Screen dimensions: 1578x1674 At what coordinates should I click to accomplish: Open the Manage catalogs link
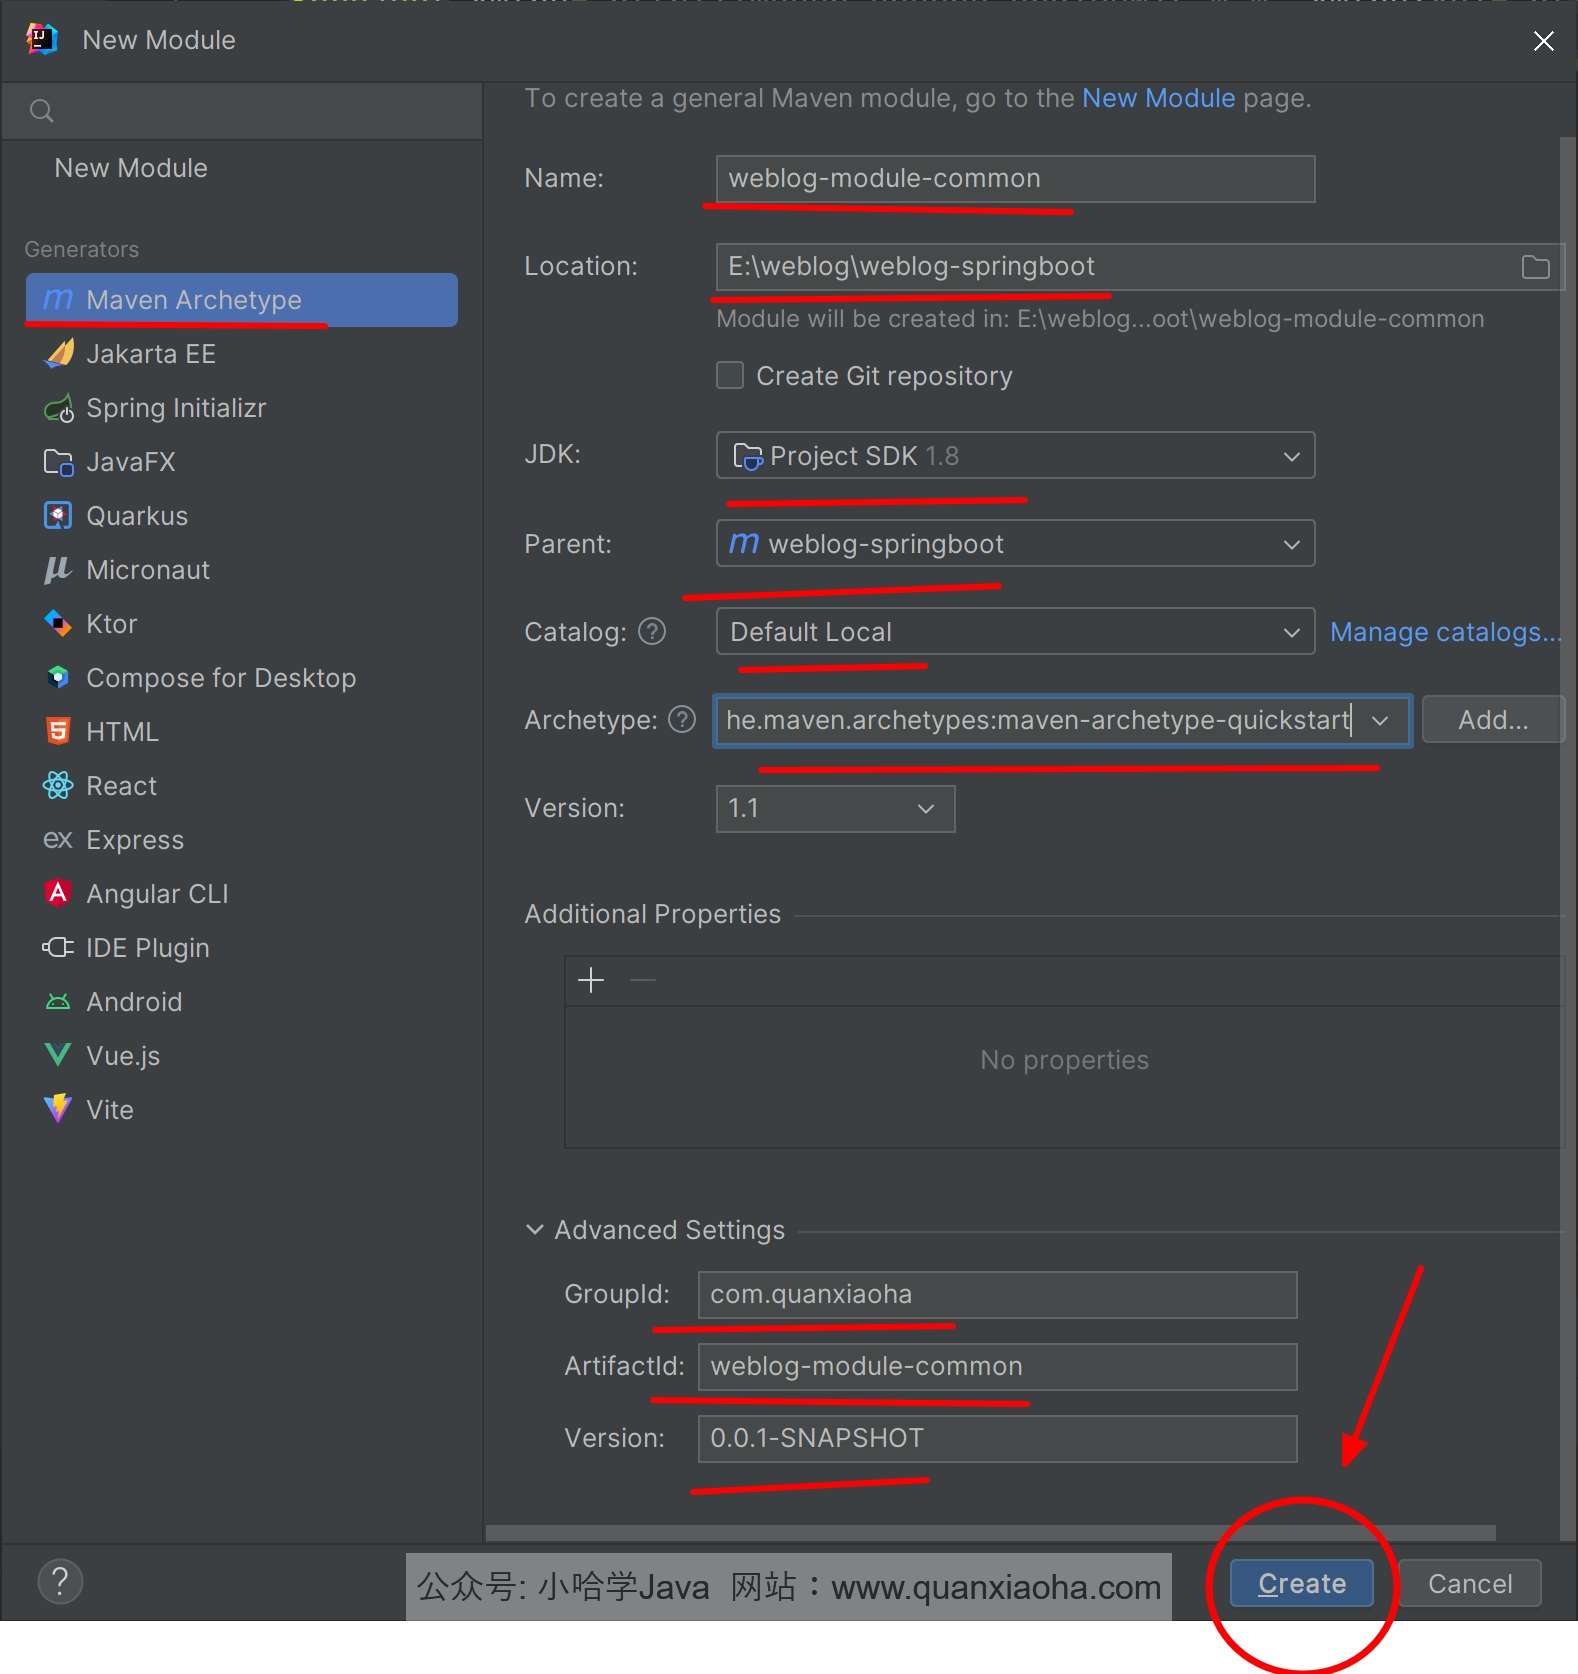1445,632
